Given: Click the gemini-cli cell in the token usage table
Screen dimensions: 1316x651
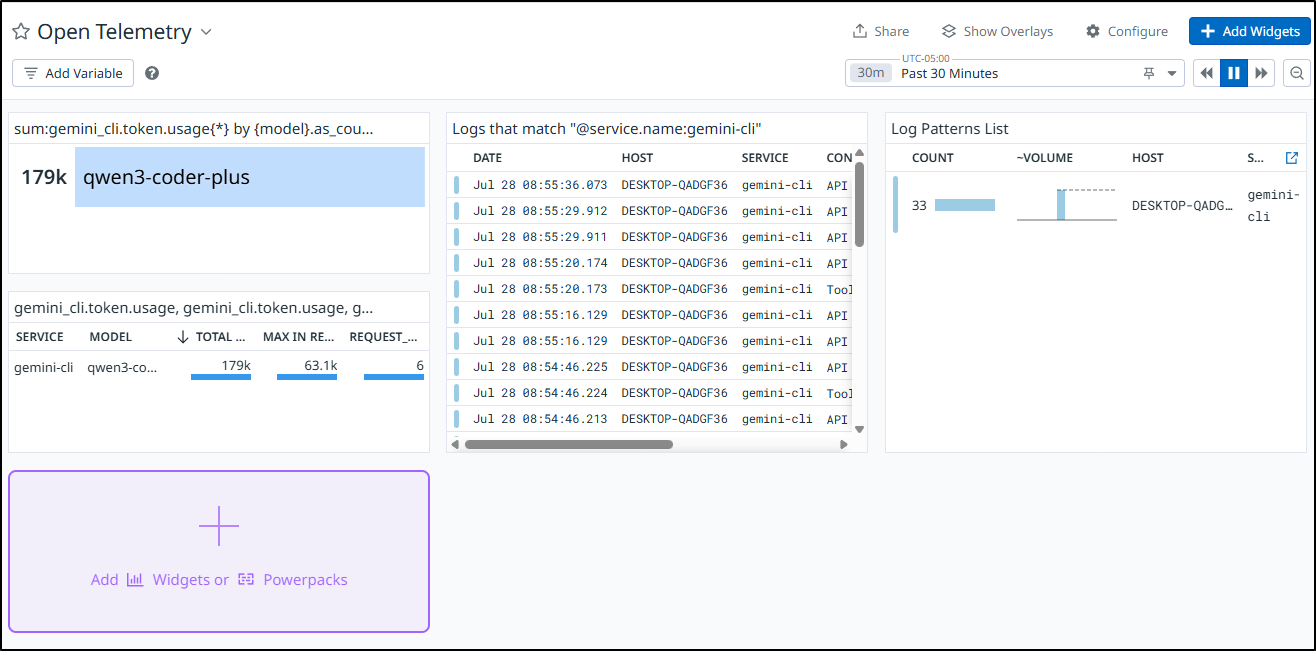Looking at the screenshot, I should pyautogui.click(x=44, y=367).
